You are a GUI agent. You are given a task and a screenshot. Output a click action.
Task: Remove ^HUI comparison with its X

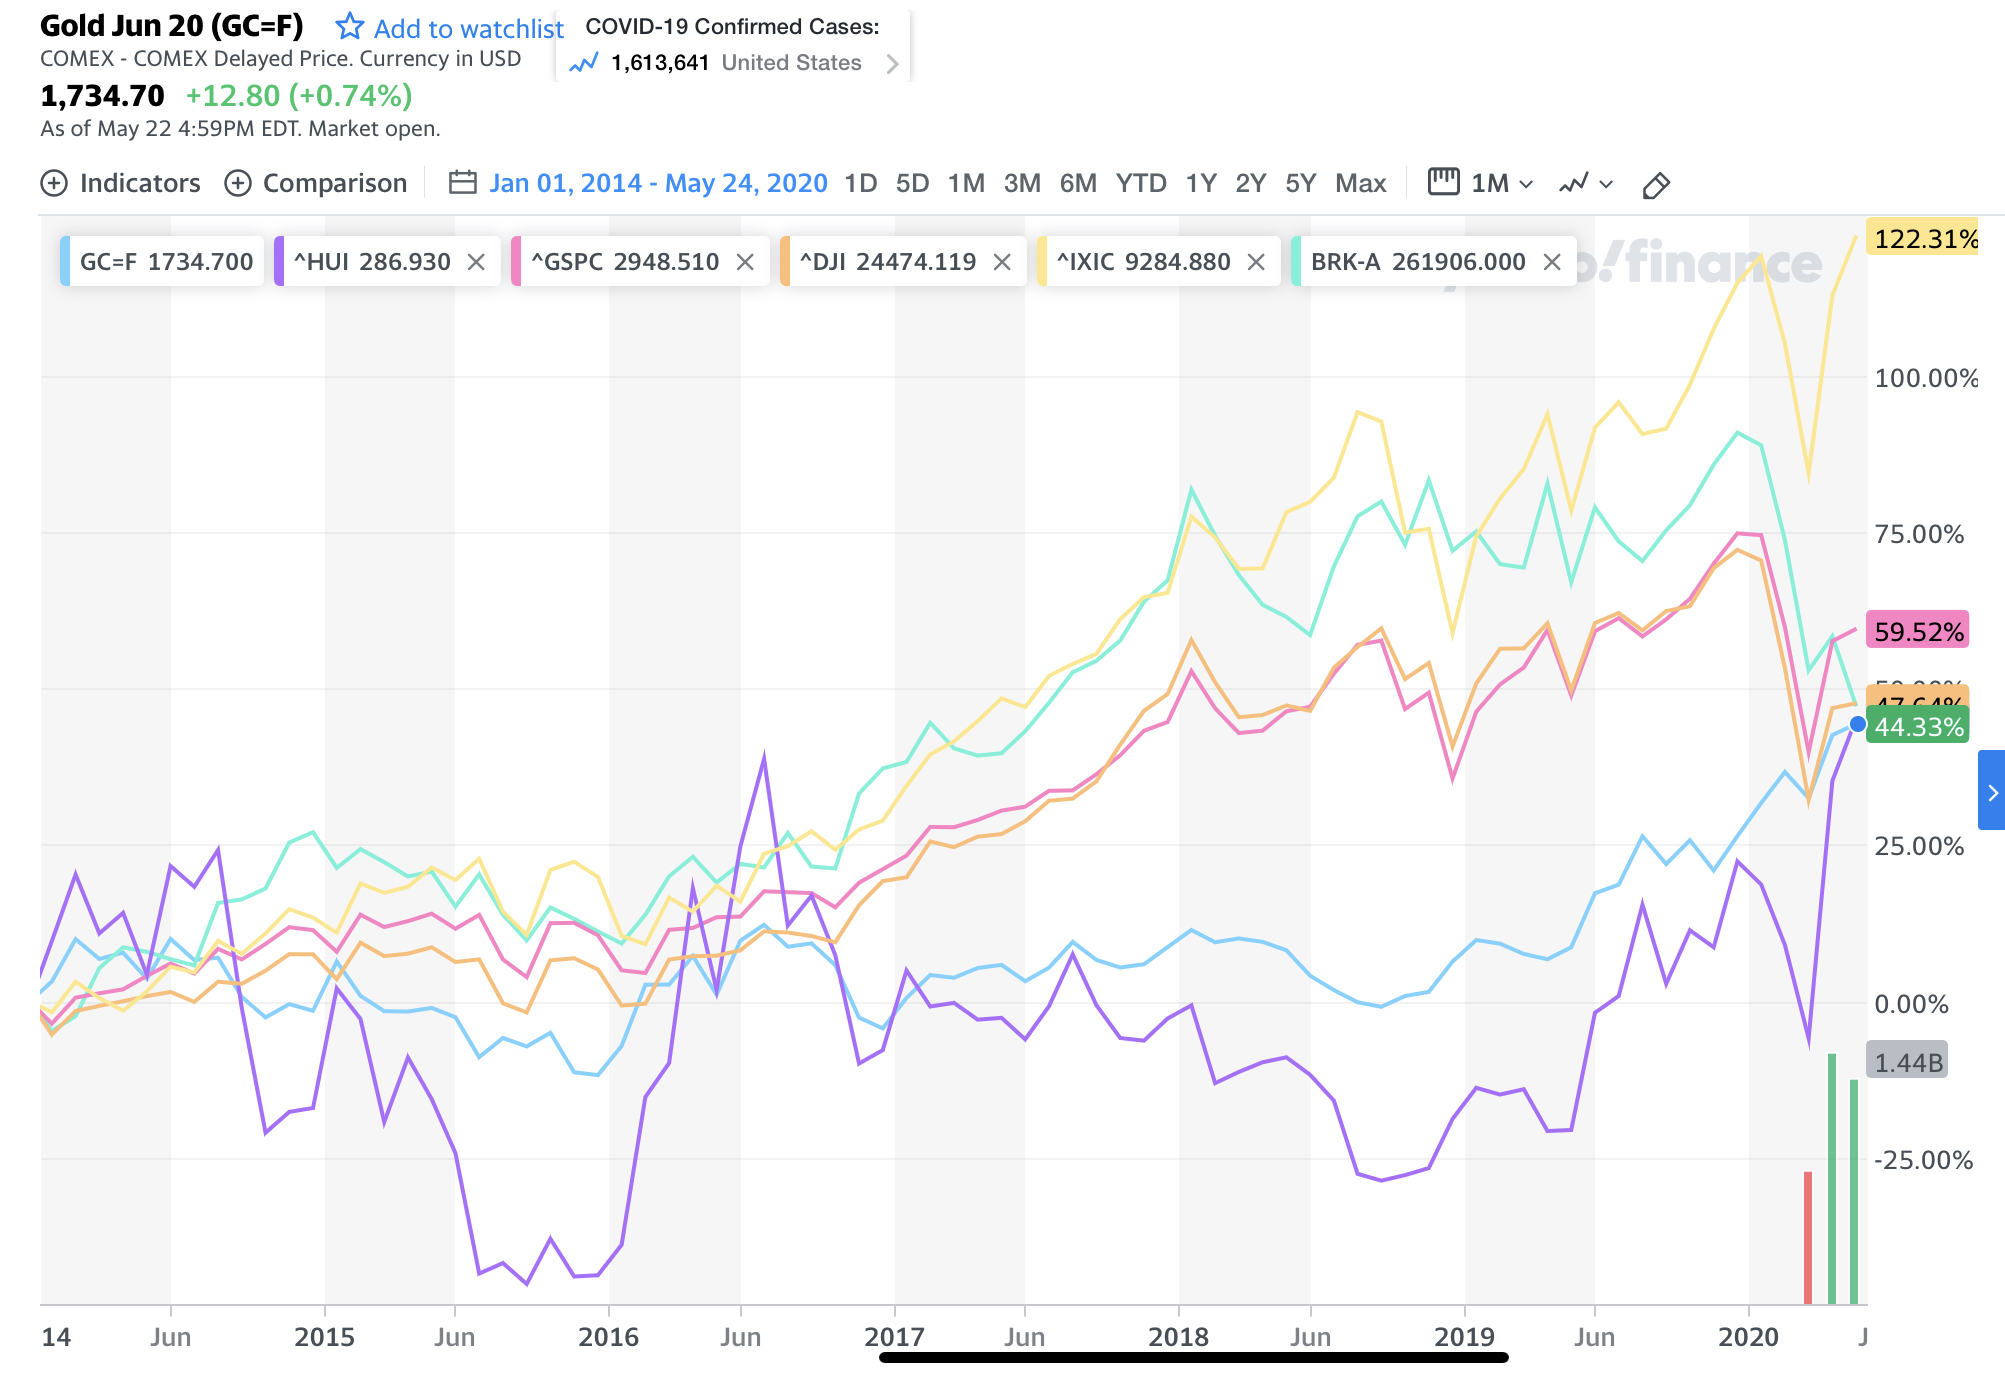[x=476, y=262]
